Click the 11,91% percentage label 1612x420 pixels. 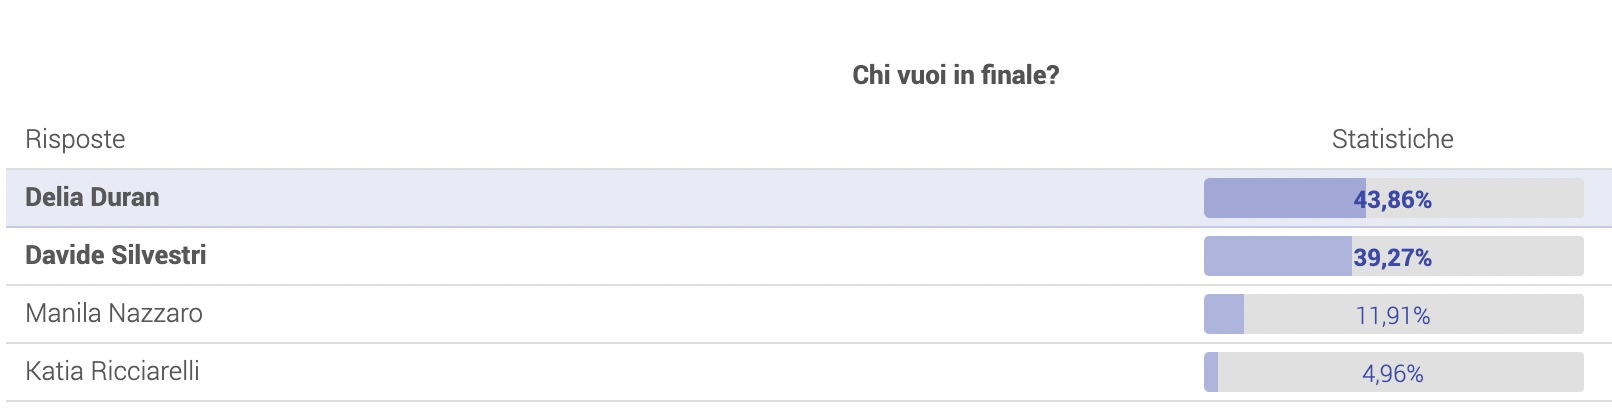point(1393,316)
